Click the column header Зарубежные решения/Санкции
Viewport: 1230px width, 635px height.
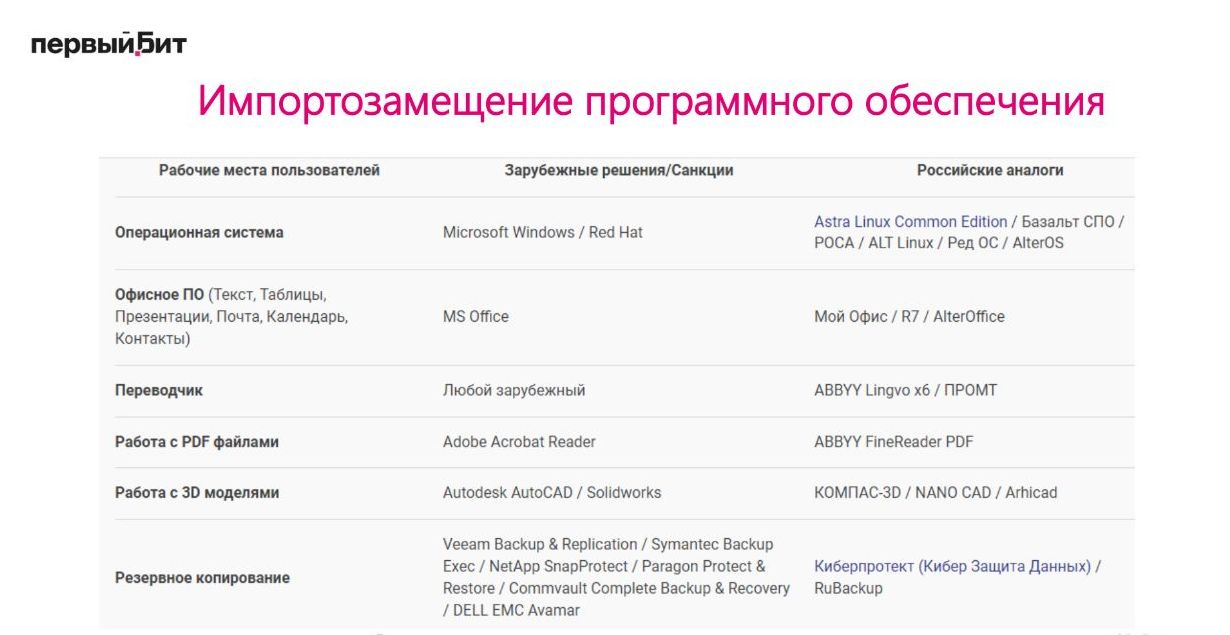point(619,170)
